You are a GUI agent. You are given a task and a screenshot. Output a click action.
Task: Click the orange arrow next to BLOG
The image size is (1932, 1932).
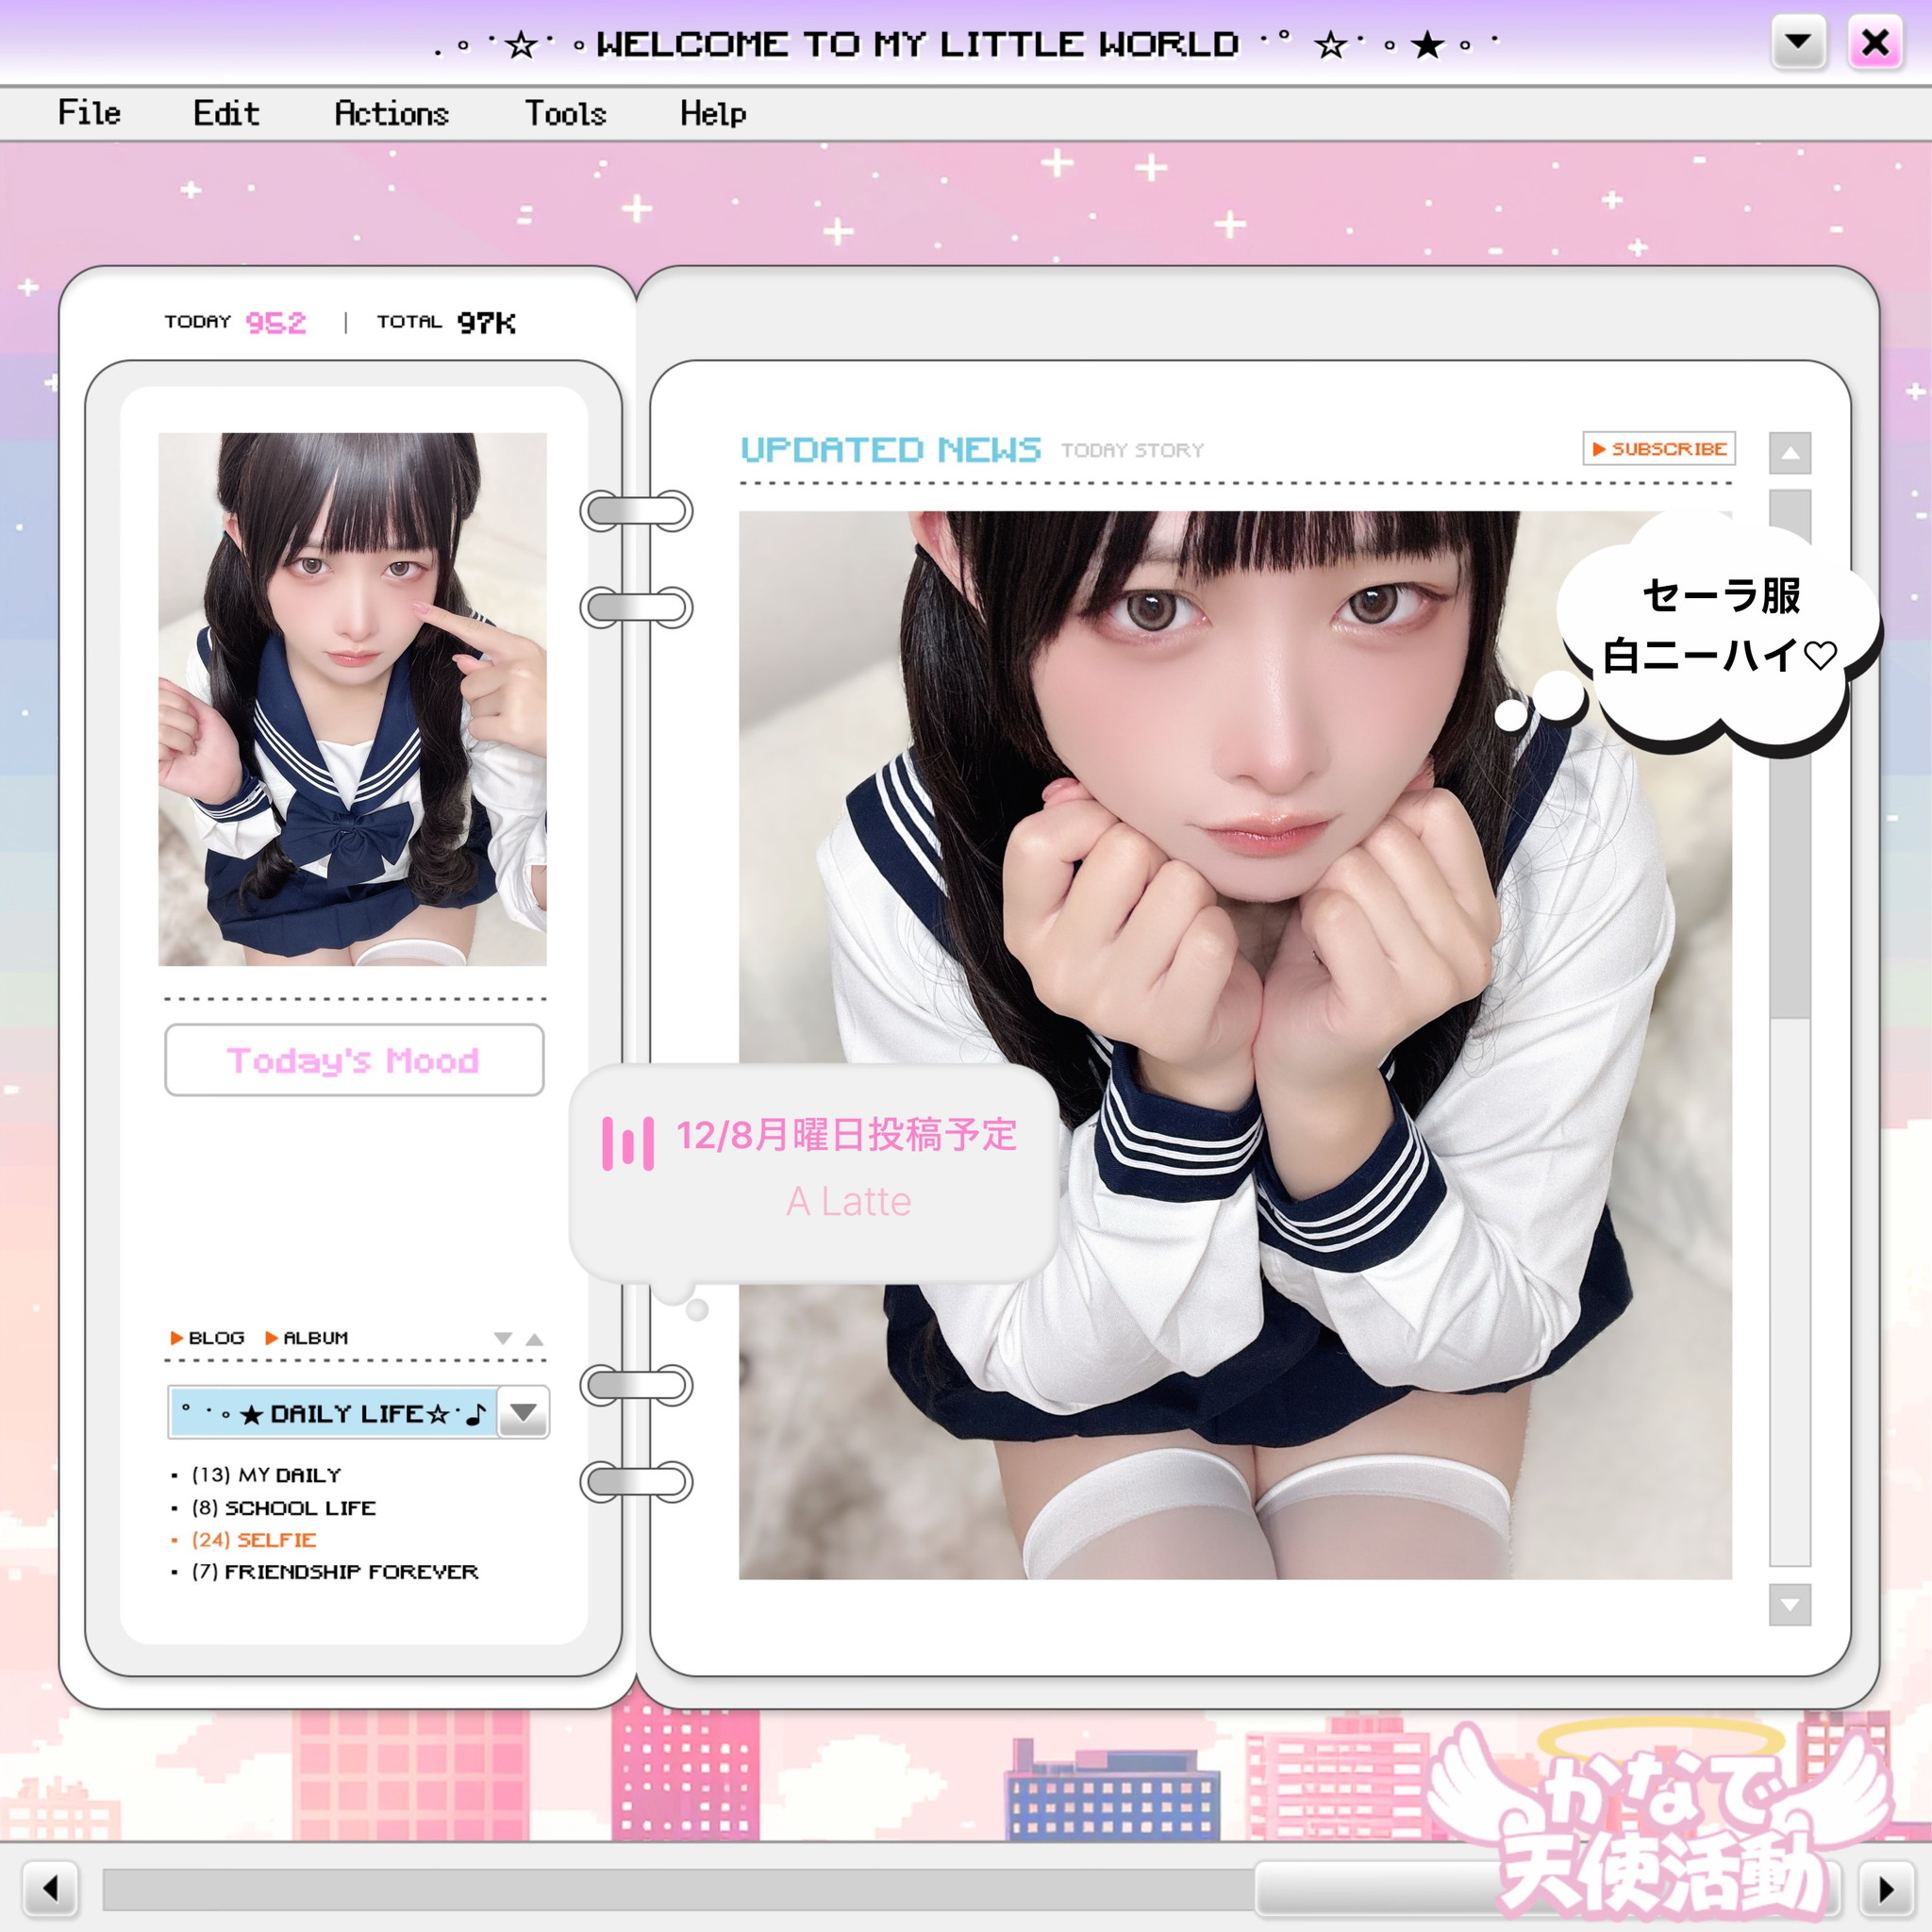(177, 1338)
